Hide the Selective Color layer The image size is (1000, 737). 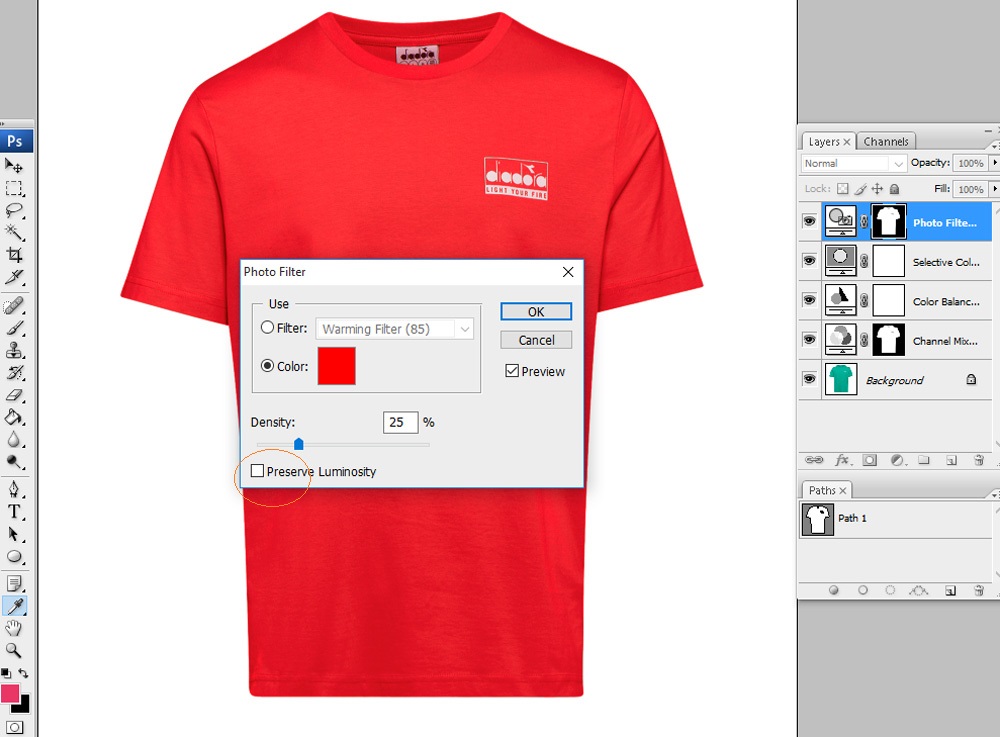(x=809, y=261)
